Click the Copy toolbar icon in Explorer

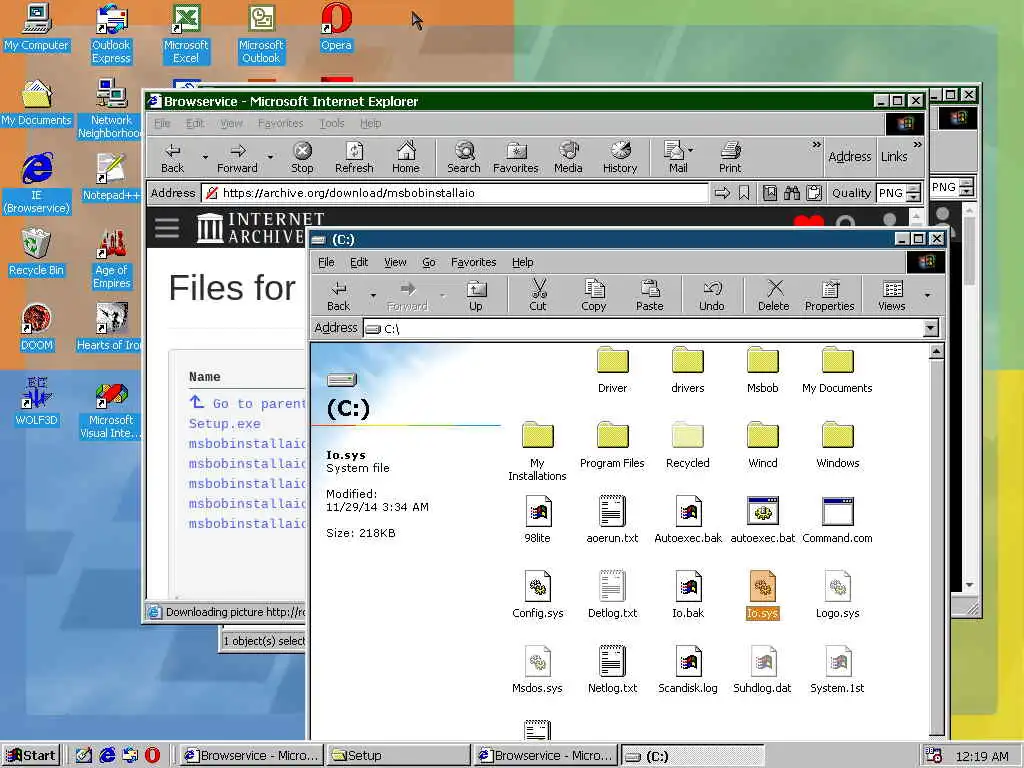594,295
